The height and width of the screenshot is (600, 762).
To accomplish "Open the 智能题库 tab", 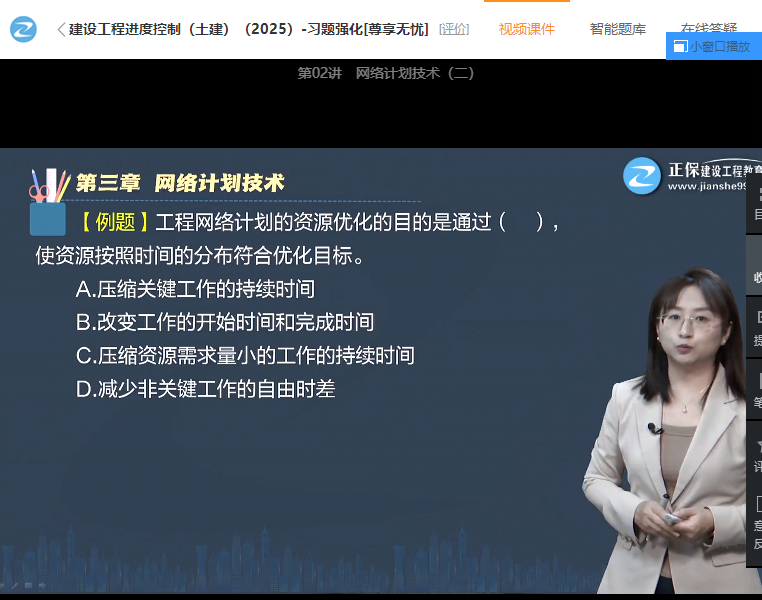I will point(617,29).
